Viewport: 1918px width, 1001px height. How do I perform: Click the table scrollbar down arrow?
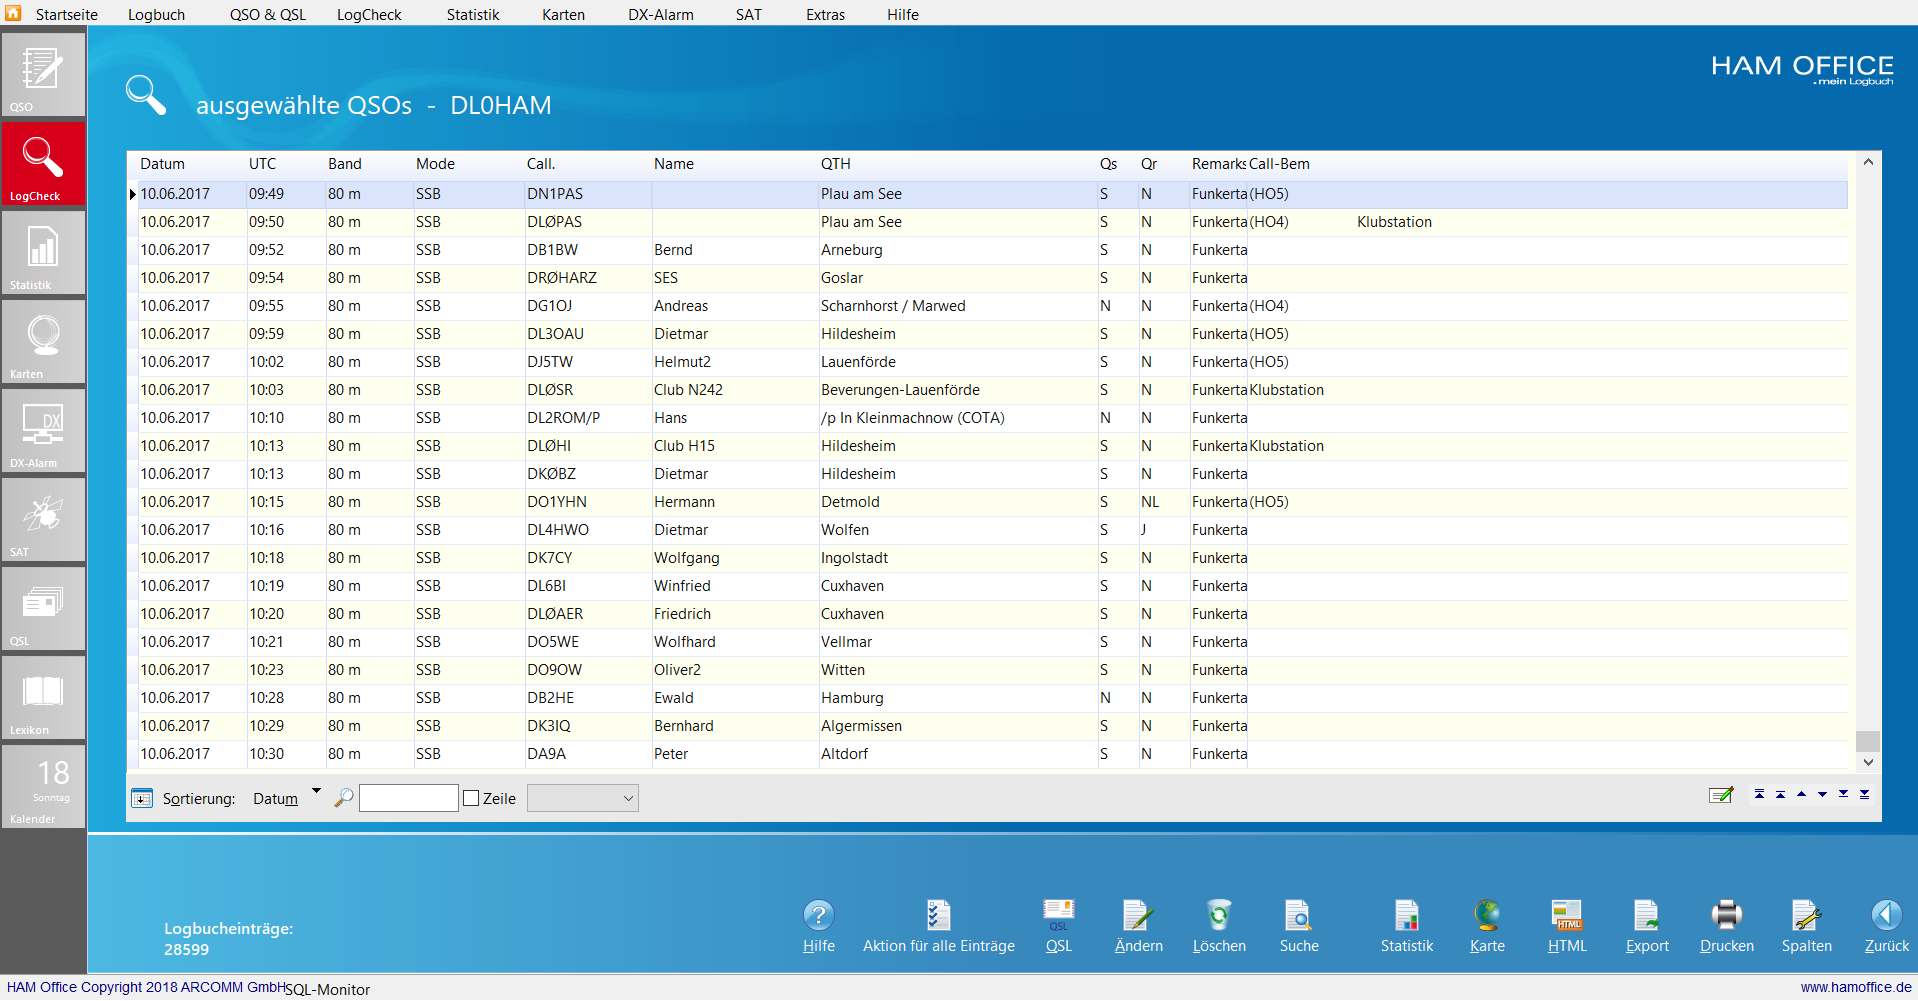point(1868,762)
